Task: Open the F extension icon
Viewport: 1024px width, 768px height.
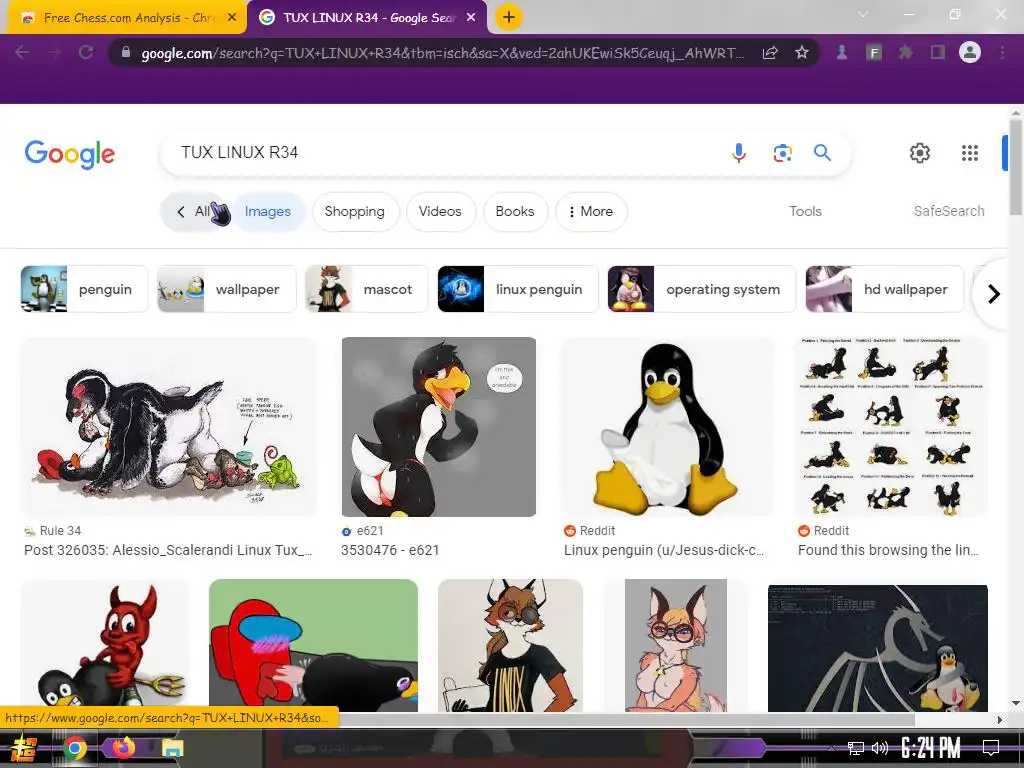Action: pos(873,52)
